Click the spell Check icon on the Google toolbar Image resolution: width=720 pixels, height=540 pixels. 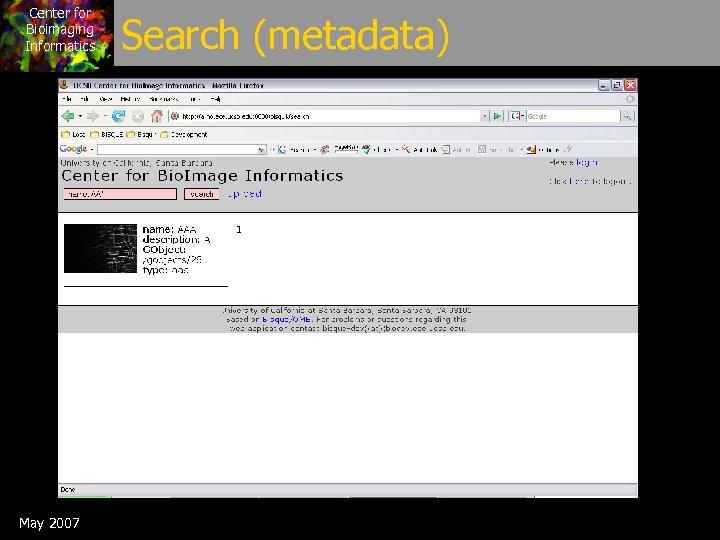coord(366,149)
